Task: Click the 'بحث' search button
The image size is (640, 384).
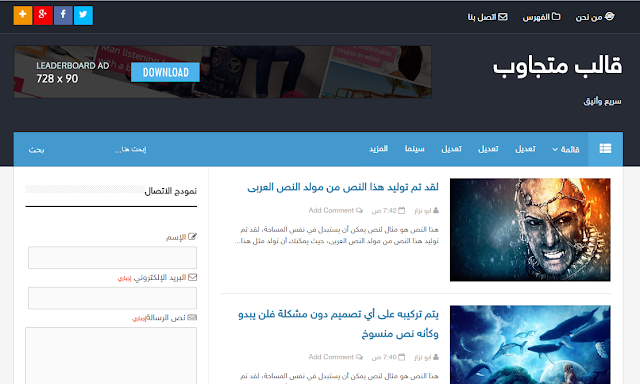Action: tap(36, 150)
